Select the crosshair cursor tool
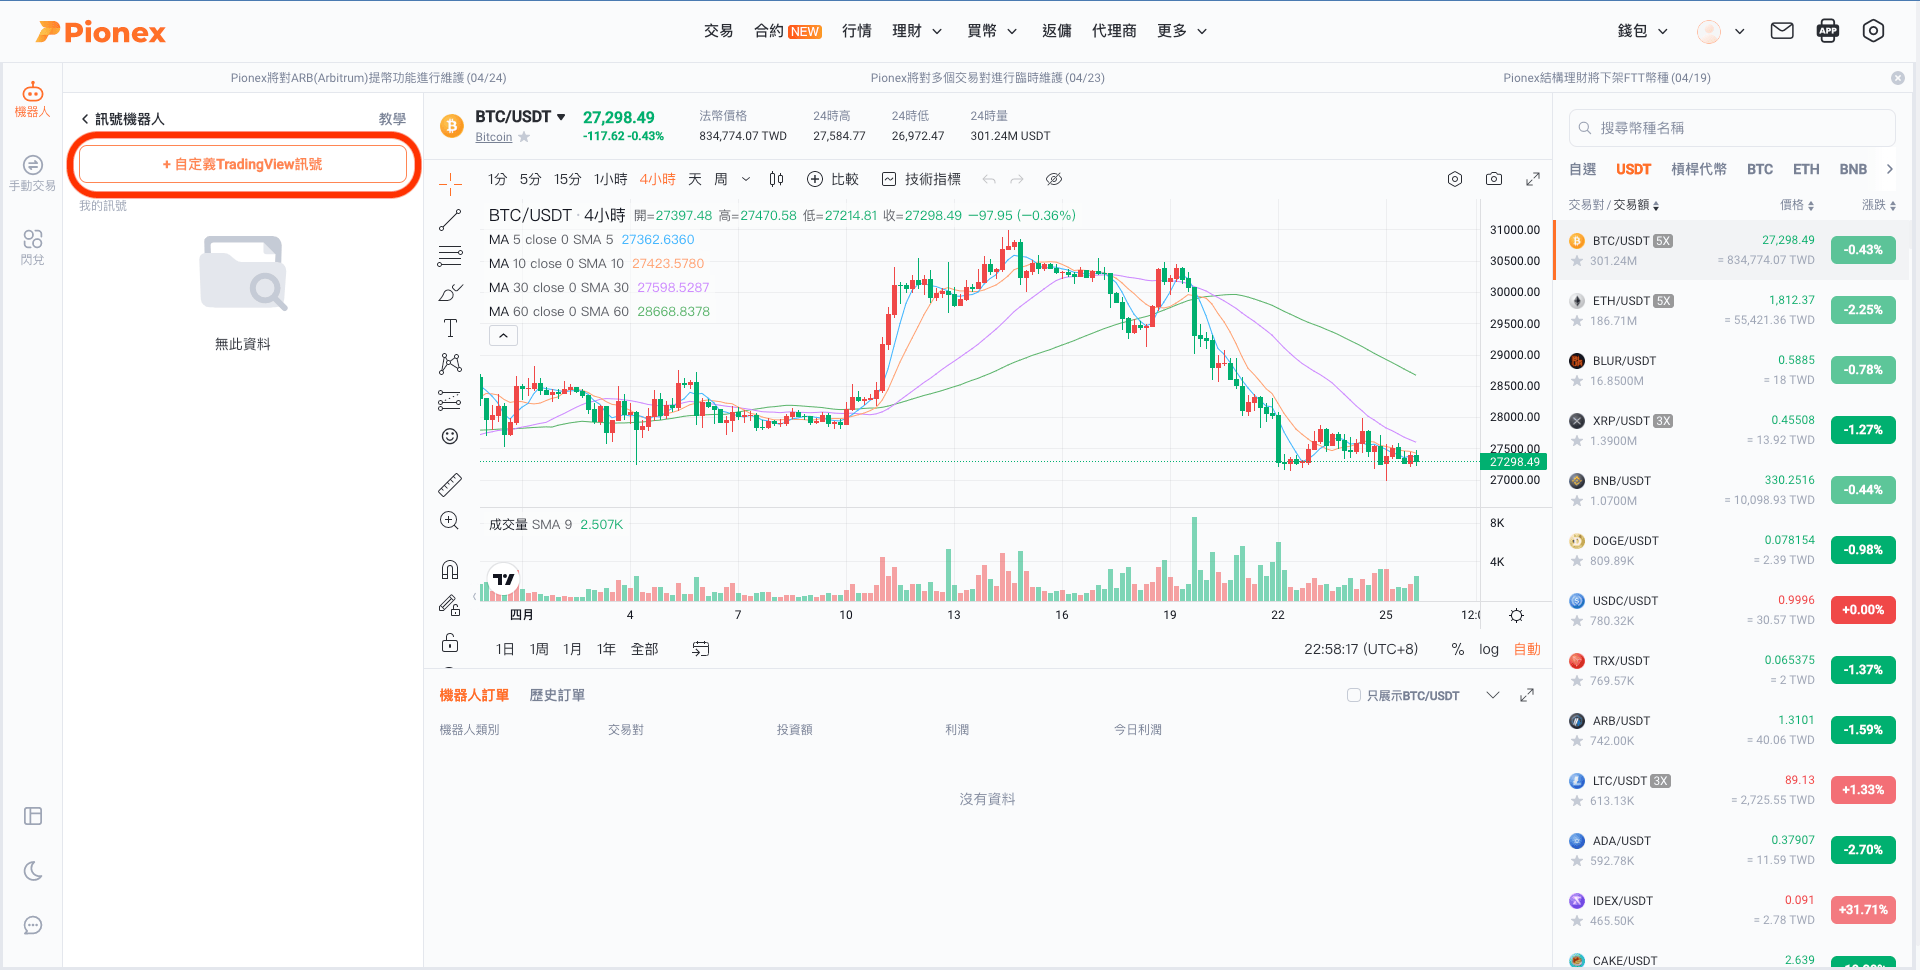 (x=450, y=183)
